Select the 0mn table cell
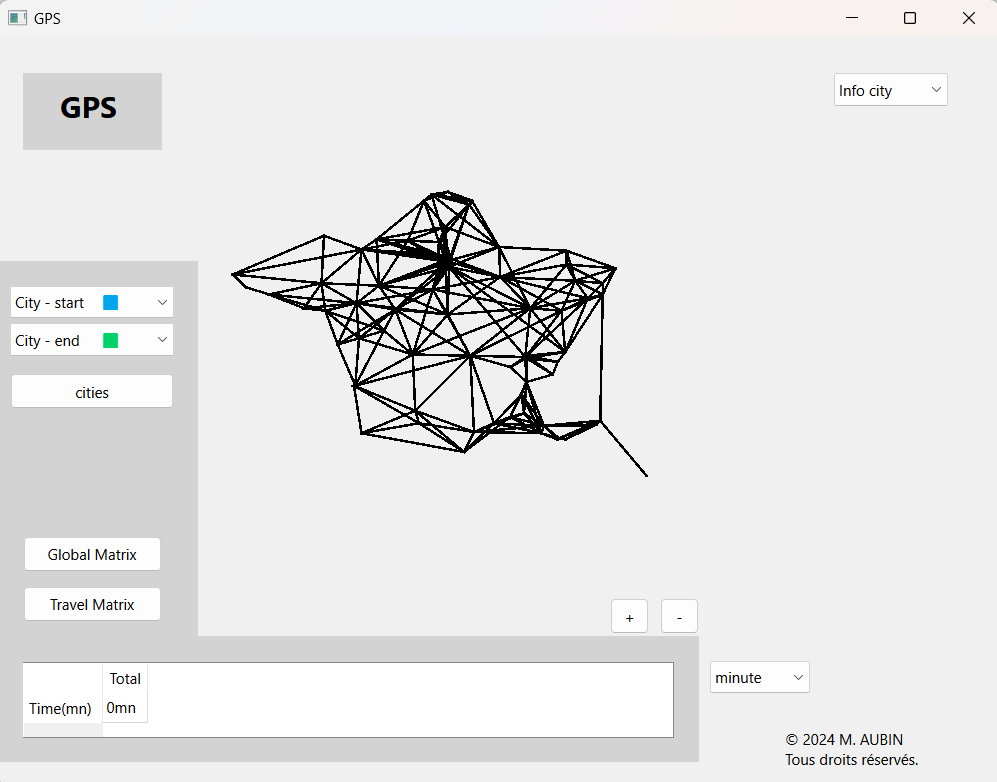The width and height of the screenshot is (997, 782). (x=125, y=708)
